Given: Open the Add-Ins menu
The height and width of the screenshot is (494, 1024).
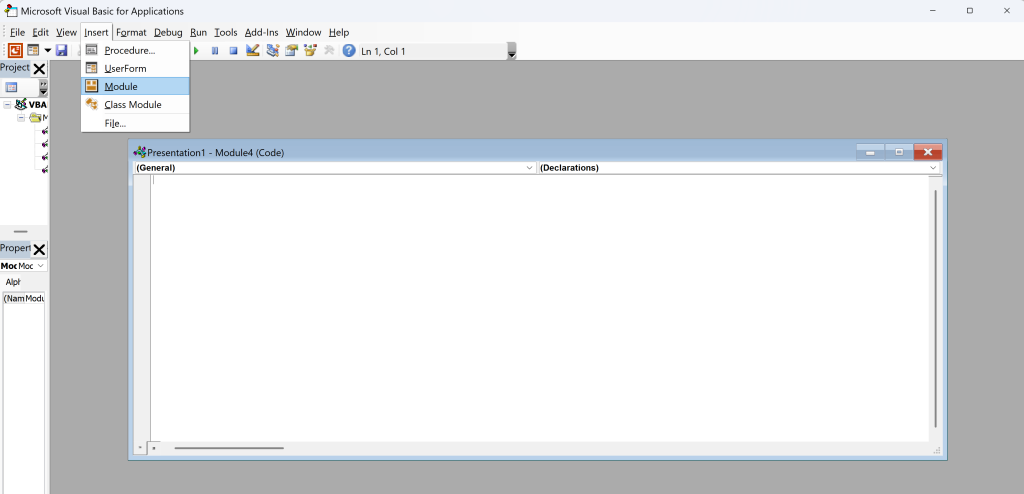Looking at the screenshot, I should pyautogui.click(x=262, y=32).
